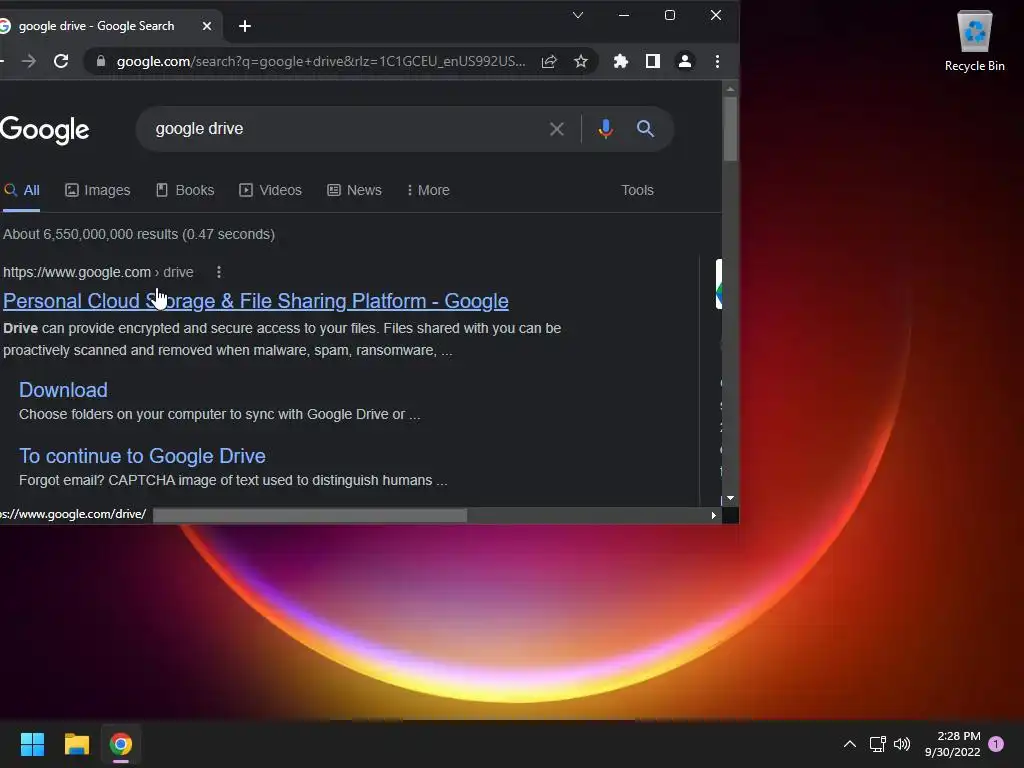
Task: Close the google drive search tab
Action: [206, 26]
